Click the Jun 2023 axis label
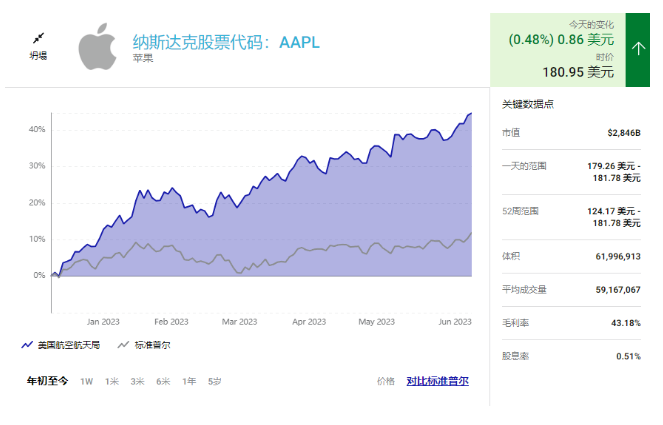The width and height of the screenshot is (663, 425). point(455,322)
